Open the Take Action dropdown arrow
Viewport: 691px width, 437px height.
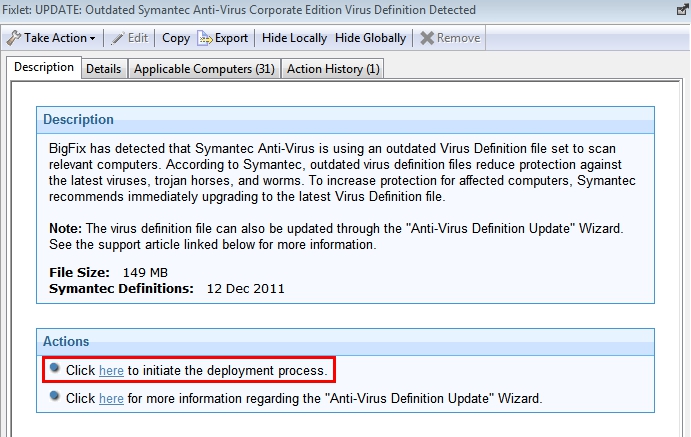[92, 39]
